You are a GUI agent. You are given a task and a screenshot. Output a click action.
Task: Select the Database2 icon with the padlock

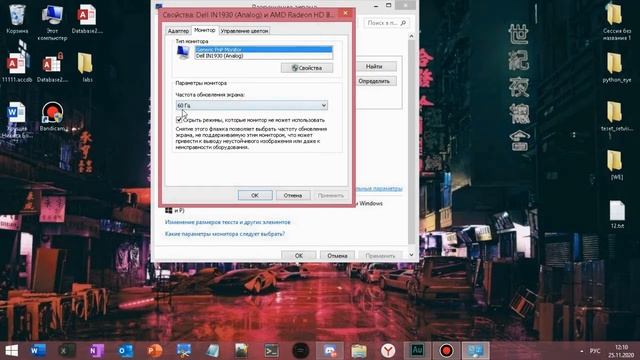click(x=52, y=67)
